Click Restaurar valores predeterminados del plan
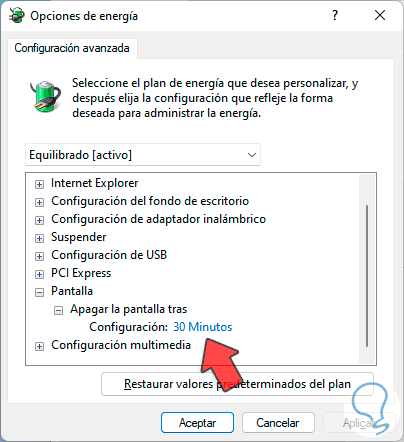 (237, 384)
